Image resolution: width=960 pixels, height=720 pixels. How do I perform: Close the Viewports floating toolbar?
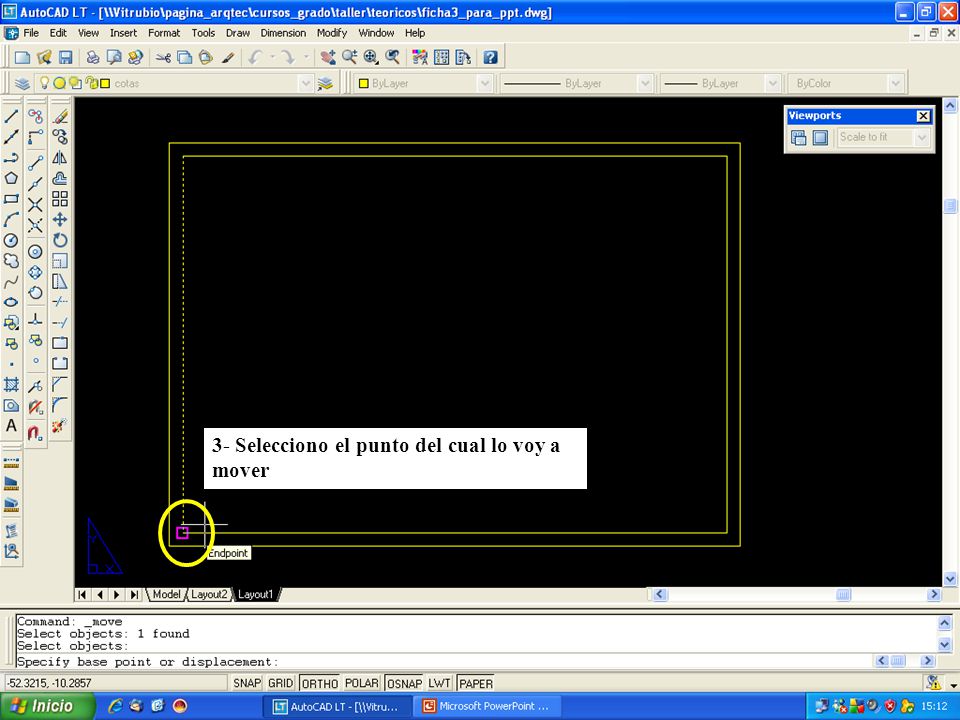(923, 116)
